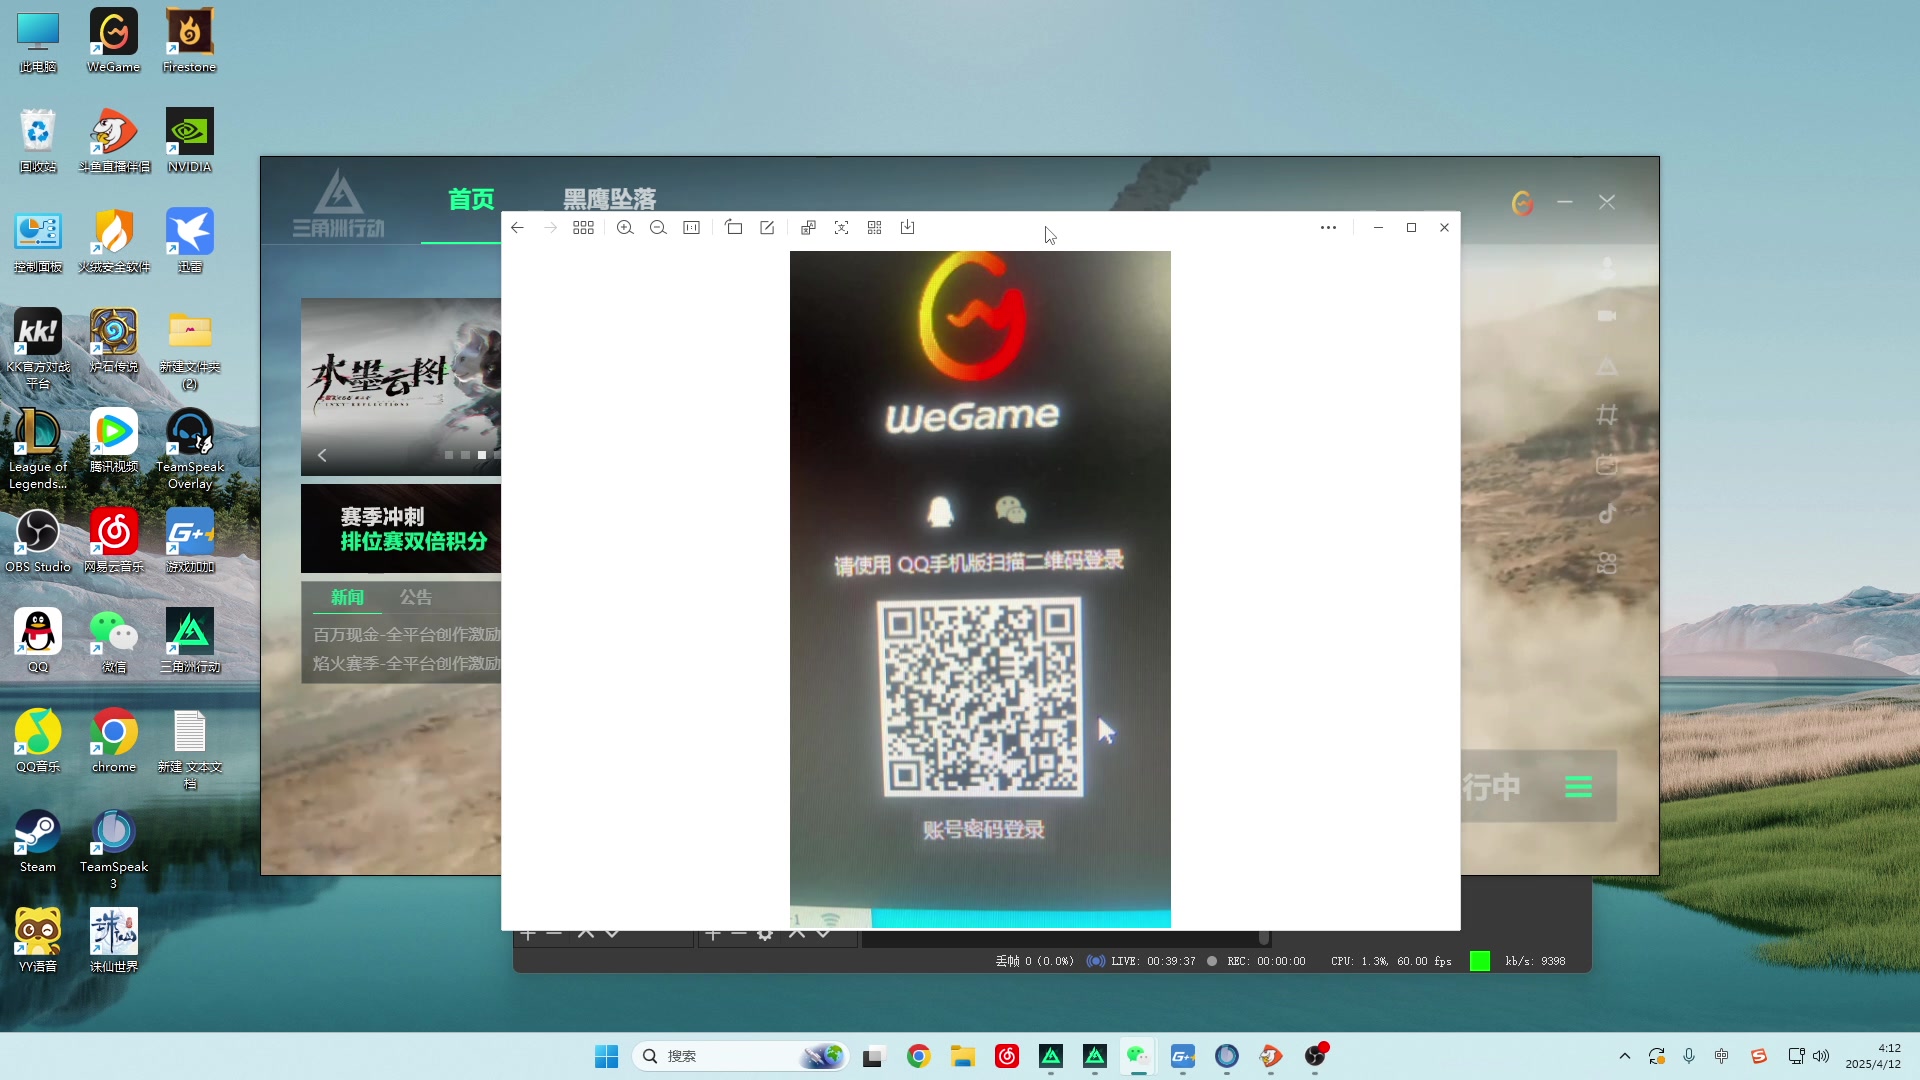Click the microphone icon in system tray
The width and height of the screenshot is (1920, 1080).
coord(1689,1056)
